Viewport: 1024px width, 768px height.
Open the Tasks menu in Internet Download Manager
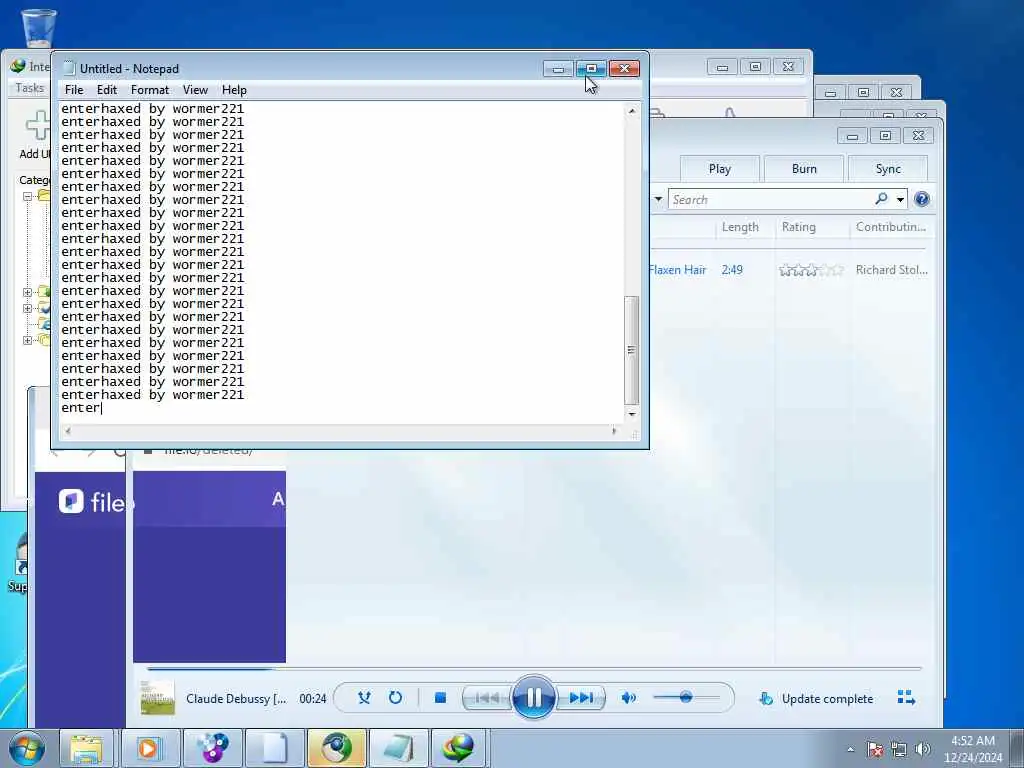point(29,88)
